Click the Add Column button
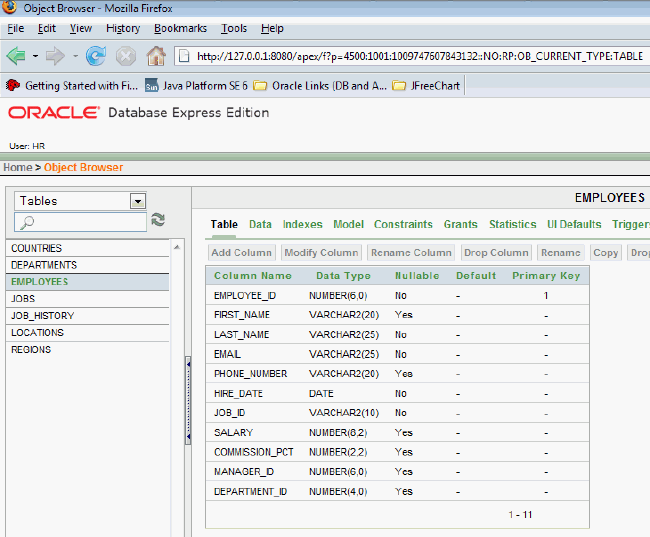This screenshot has width=650, height=537. tap(241, 253)
